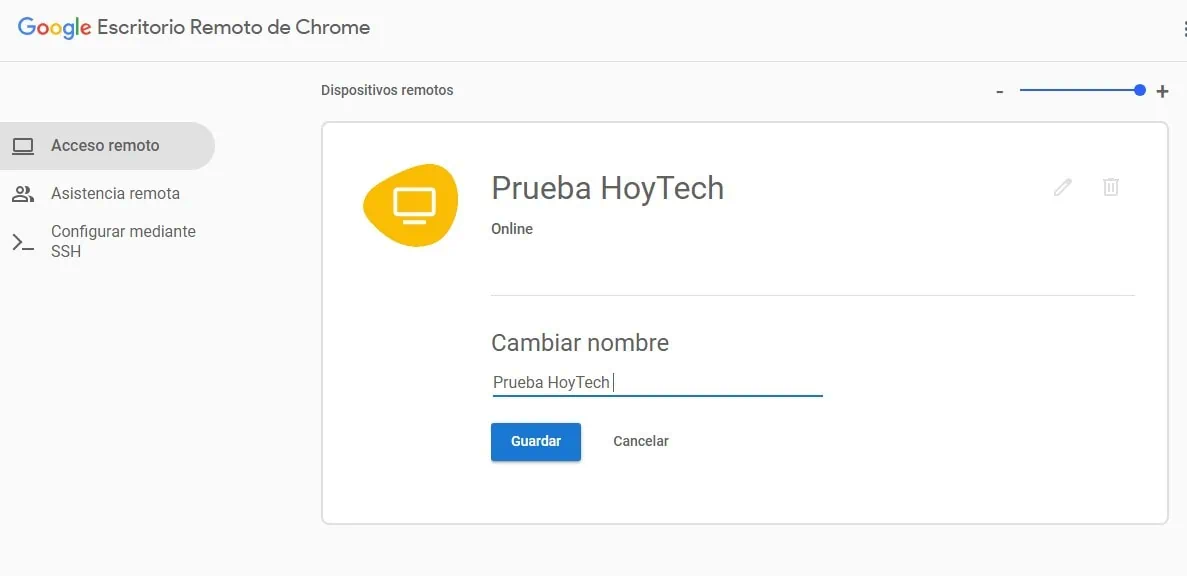Click the blue size slider handle

(1140, 90)
